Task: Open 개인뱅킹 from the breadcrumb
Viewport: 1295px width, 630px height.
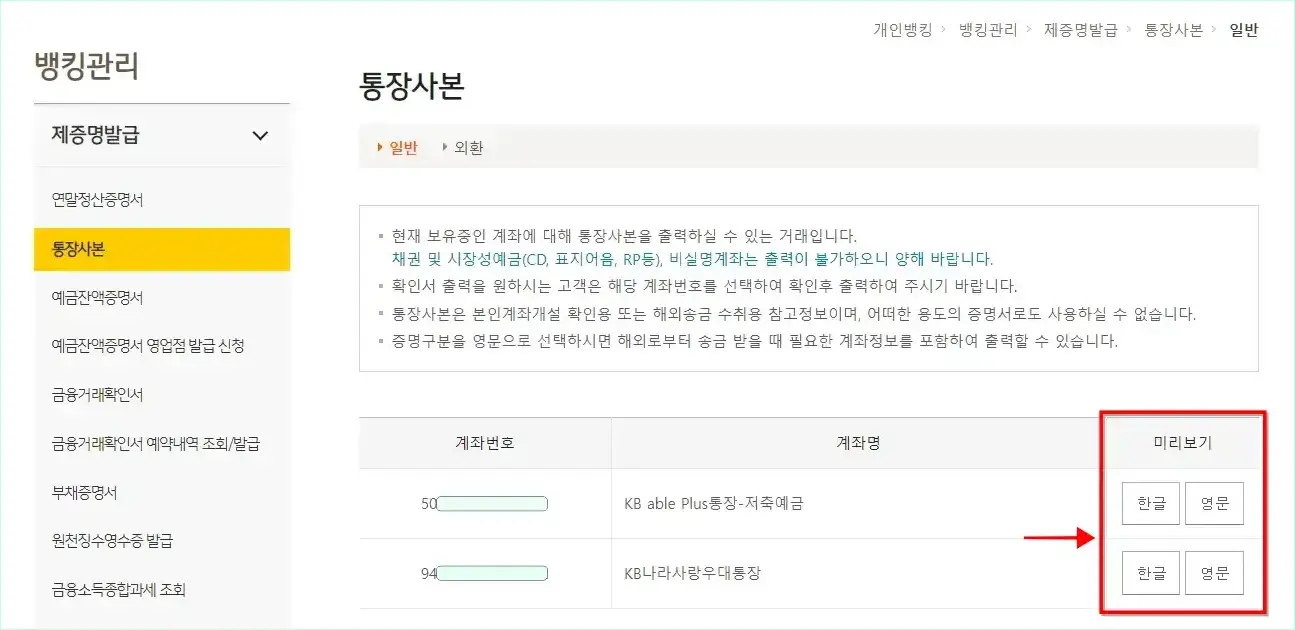Action: point(904,30)
